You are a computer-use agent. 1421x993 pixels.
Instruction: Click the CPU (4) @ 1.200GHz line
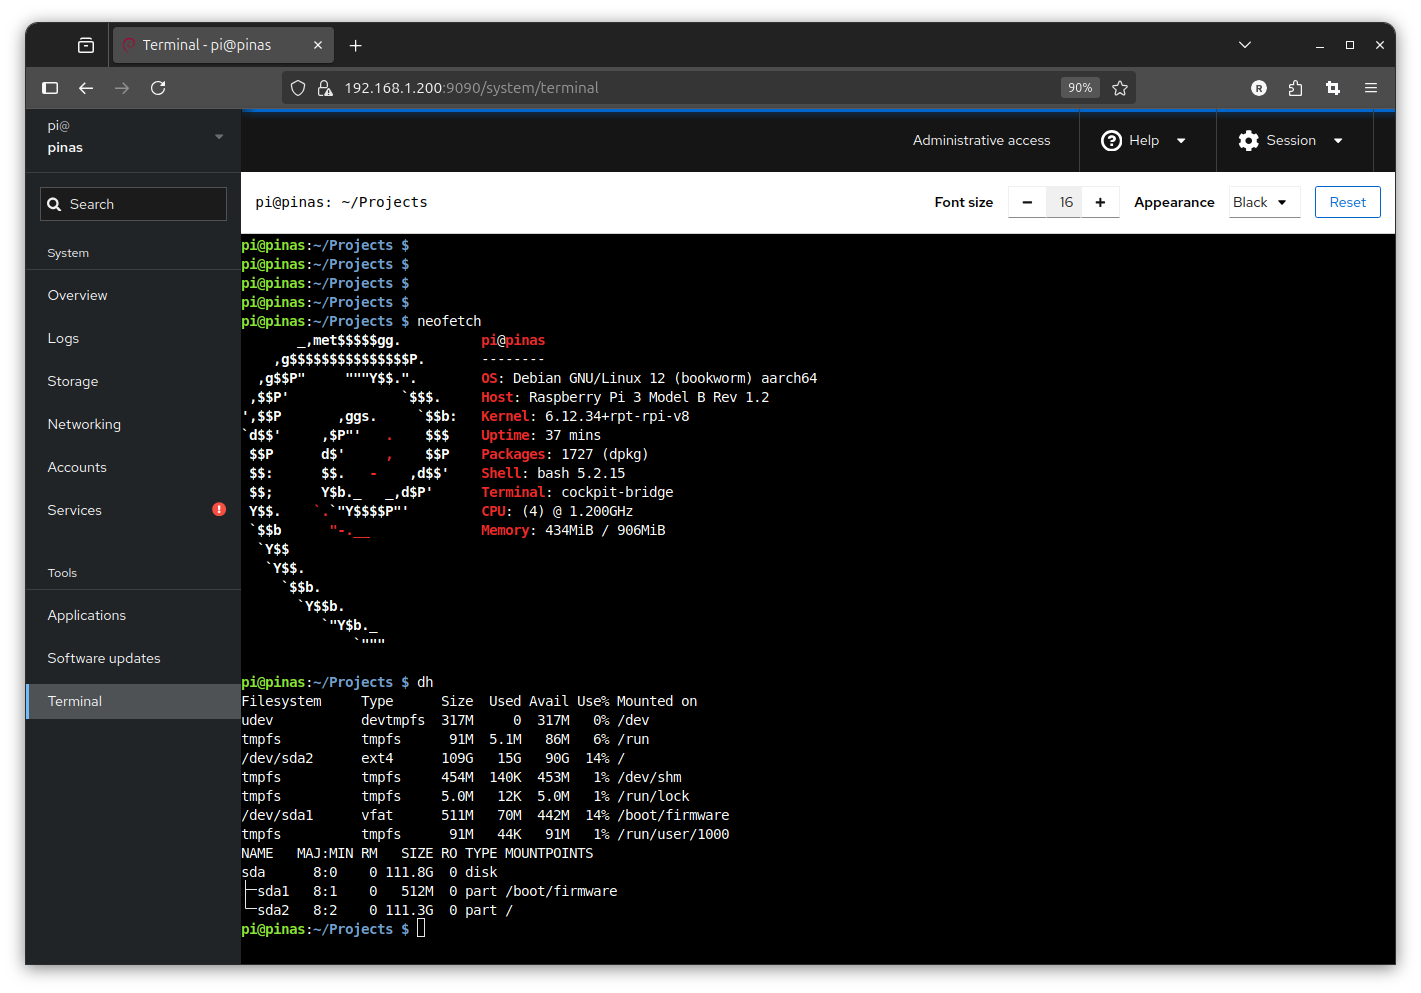pyautogui.click(x=557, y=511)
